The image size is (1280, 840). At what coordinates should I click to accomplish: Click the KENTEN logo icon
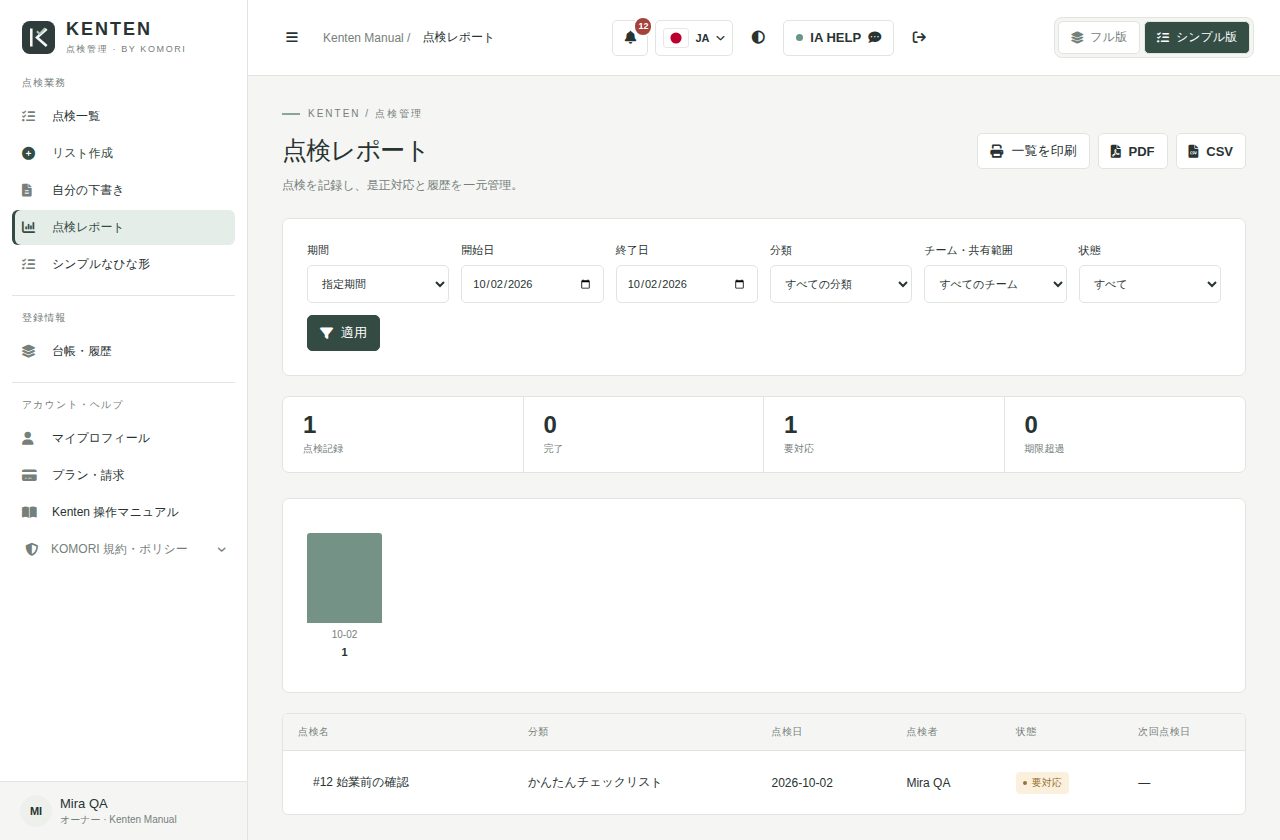click(38, 37)
